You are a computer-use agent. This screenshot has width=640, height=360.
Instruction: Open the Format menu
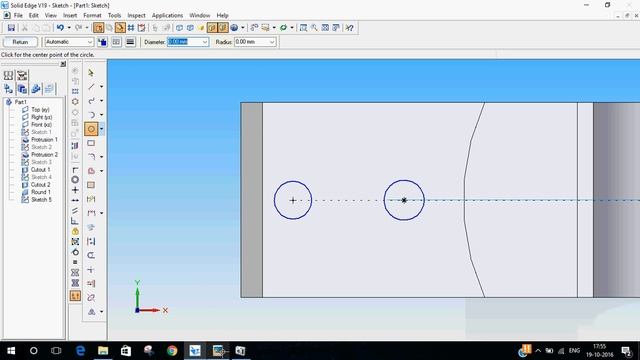(92, 16)
